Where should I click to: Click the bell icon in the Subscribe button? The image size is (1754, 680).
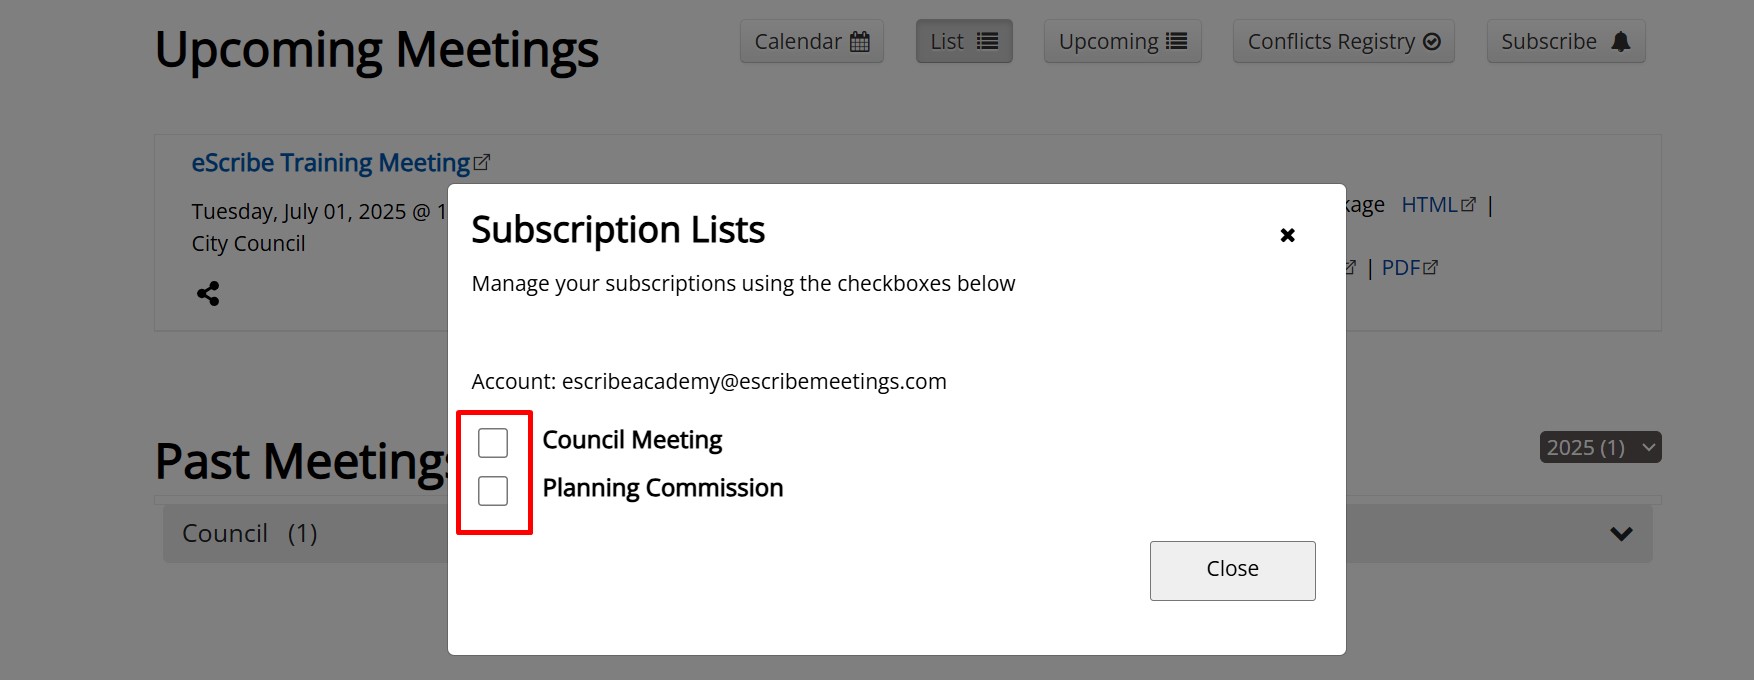[x=1621, y=42]
